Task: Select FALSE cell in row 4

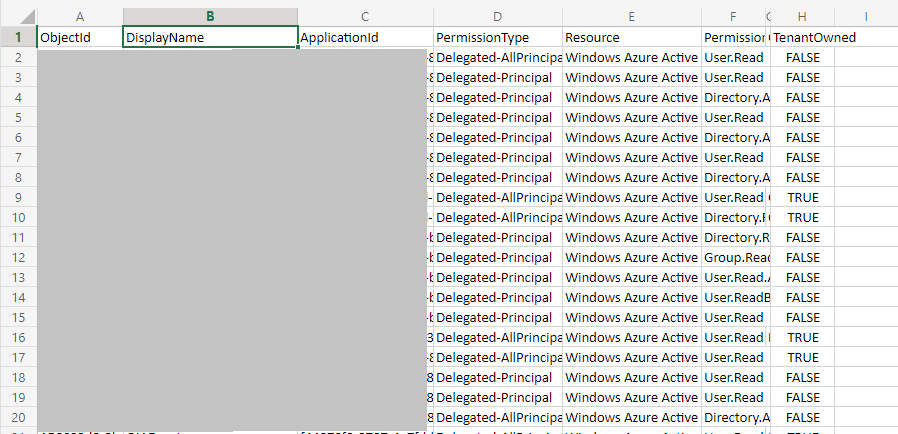Action: tap(802, 97)
